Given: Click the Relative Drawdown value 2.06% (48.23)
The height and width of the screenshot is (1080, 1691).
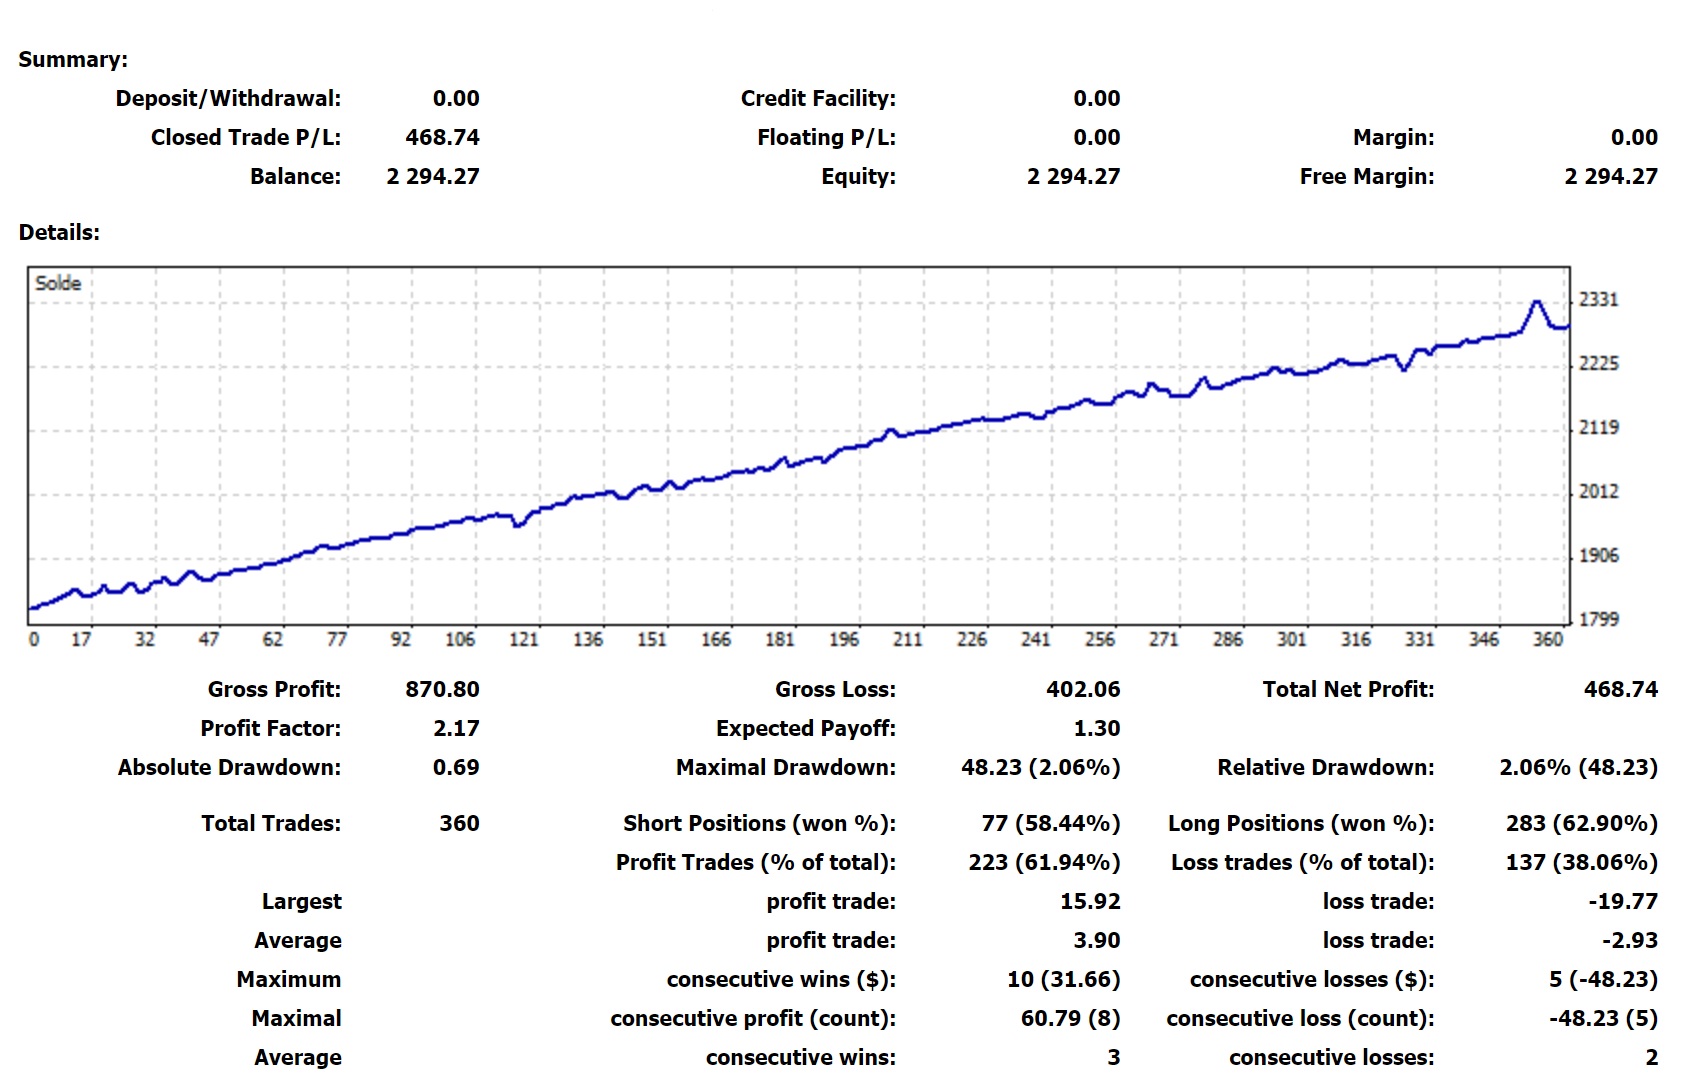Looking at the screenshot, I should (1578, 767).
